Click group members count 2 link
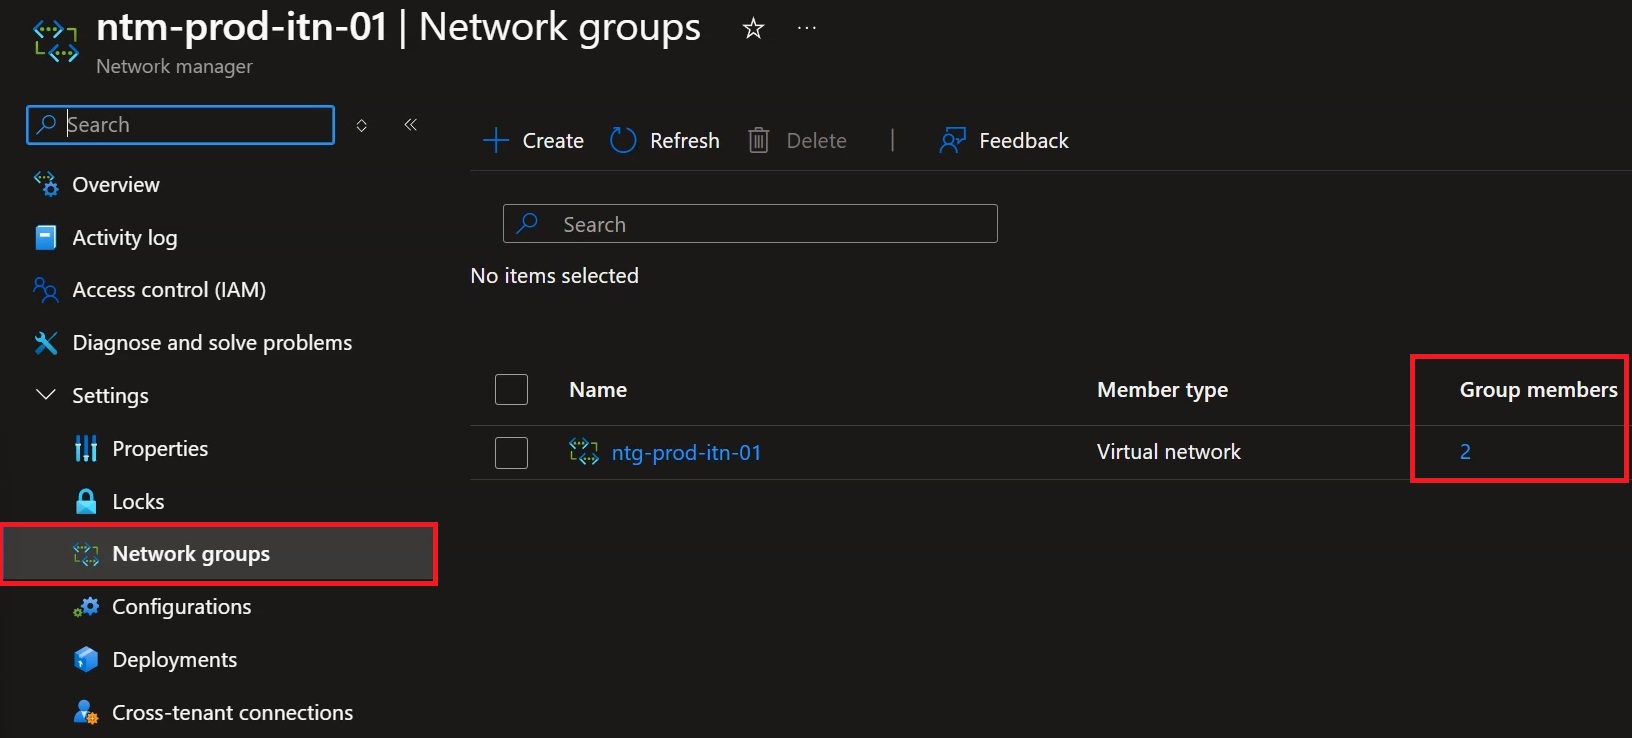Screen dimensions: 1632x738 (x=1465, y=451)
